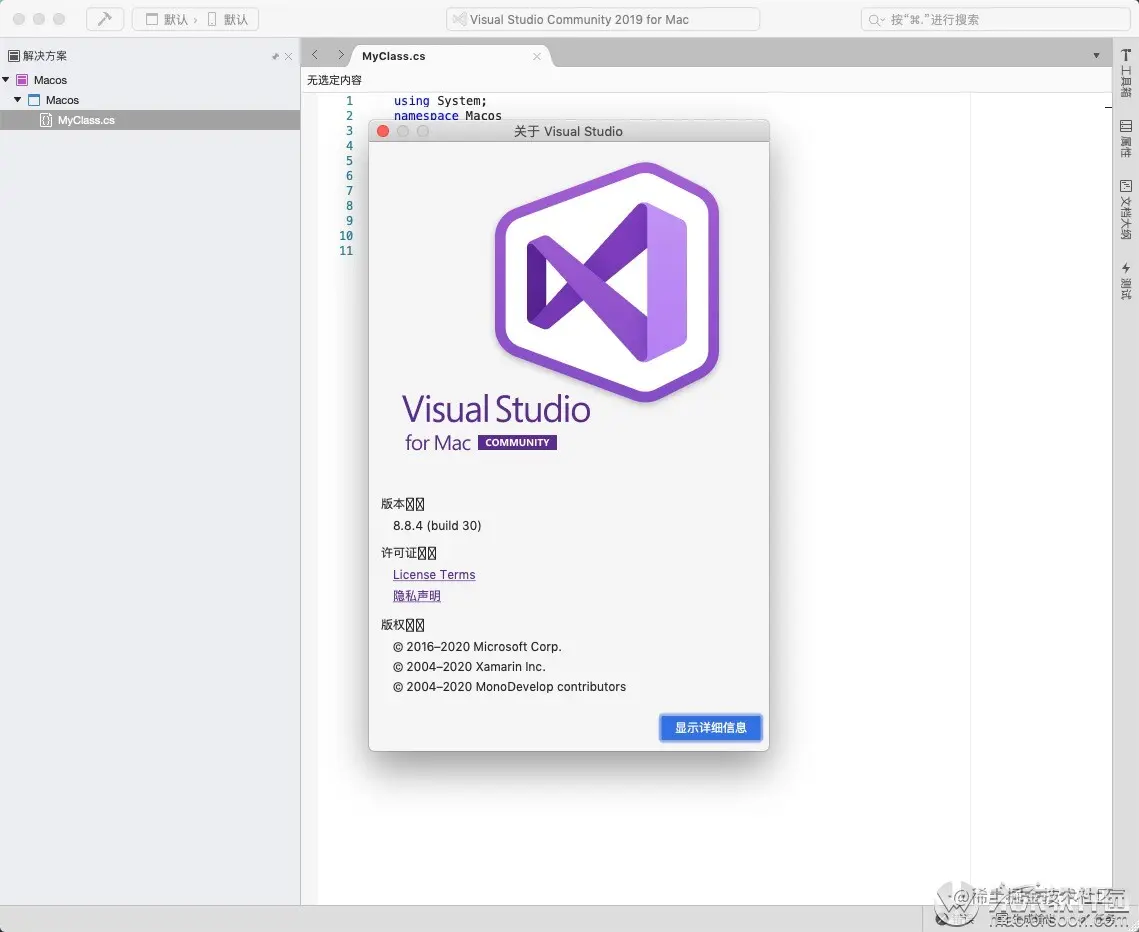Viewport: 1139px width, 932px height.
Task: Click the Microsoft Corp. copyright line
Action: [x=477, y=647]
